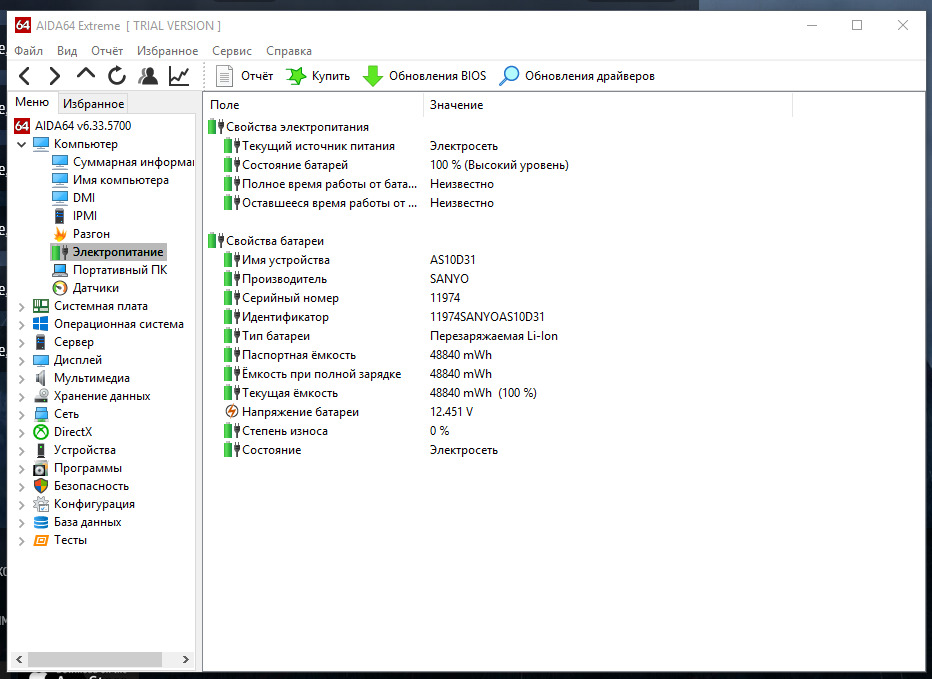The image size is (932, 679).
Task: Collapse the Компьютер tree node
Action: (x=22, y=144)
